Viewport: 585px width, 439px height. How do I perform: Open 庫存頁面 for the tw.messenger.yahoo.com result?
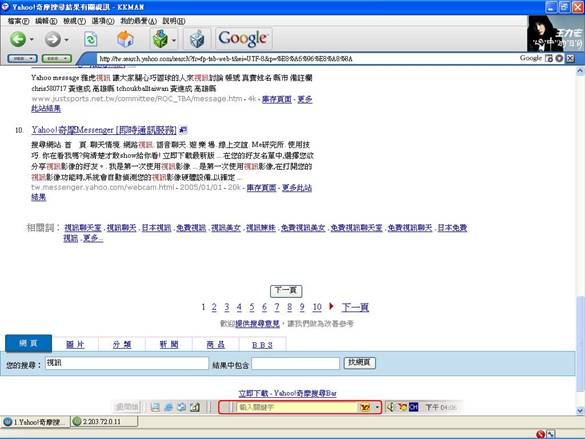pyautogui.click(x=261, y=188)
